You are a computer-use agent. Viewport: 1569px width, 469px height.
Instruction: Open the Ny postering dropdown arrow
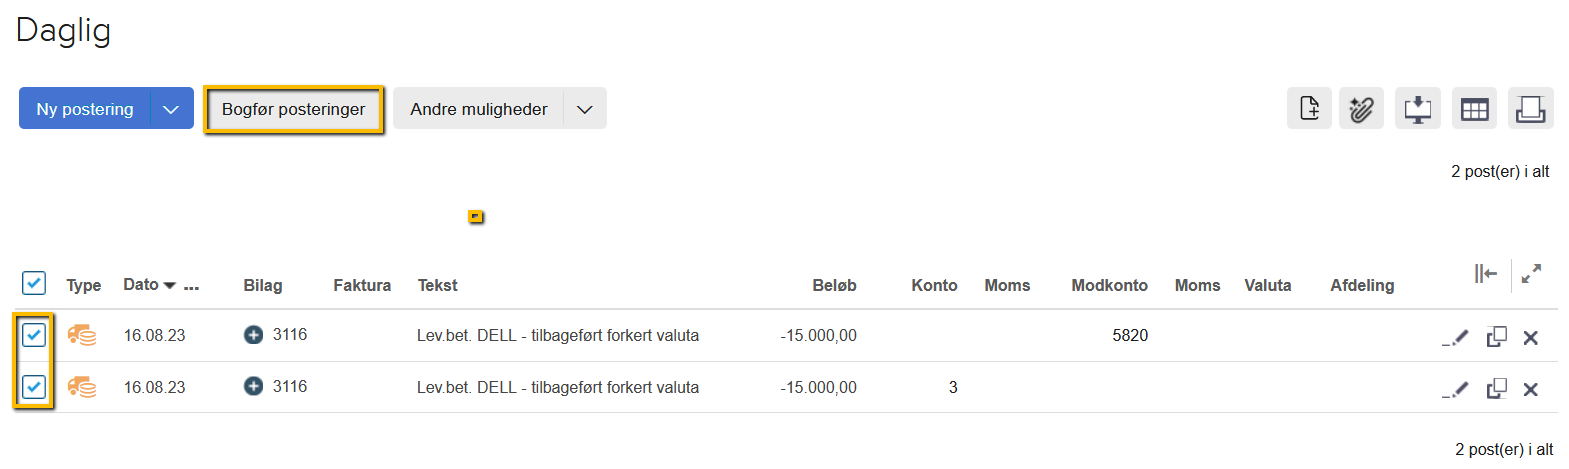[x=171, y=109]
